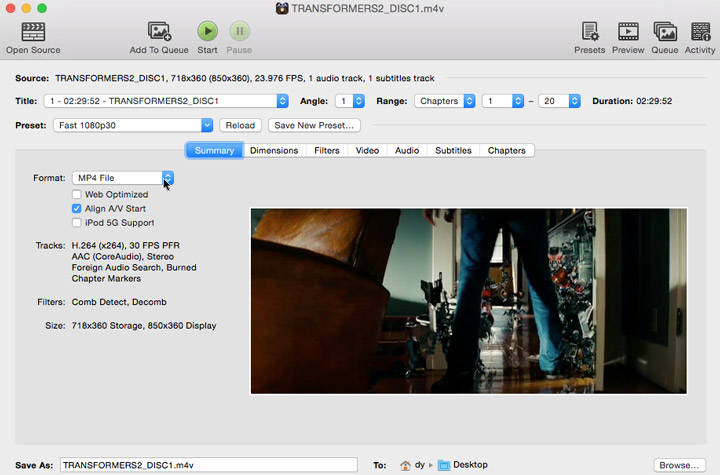The width and height of the screenshot is (720, 475).
Task: Click the Reload preset button
Action: click(x=240, y=125)
